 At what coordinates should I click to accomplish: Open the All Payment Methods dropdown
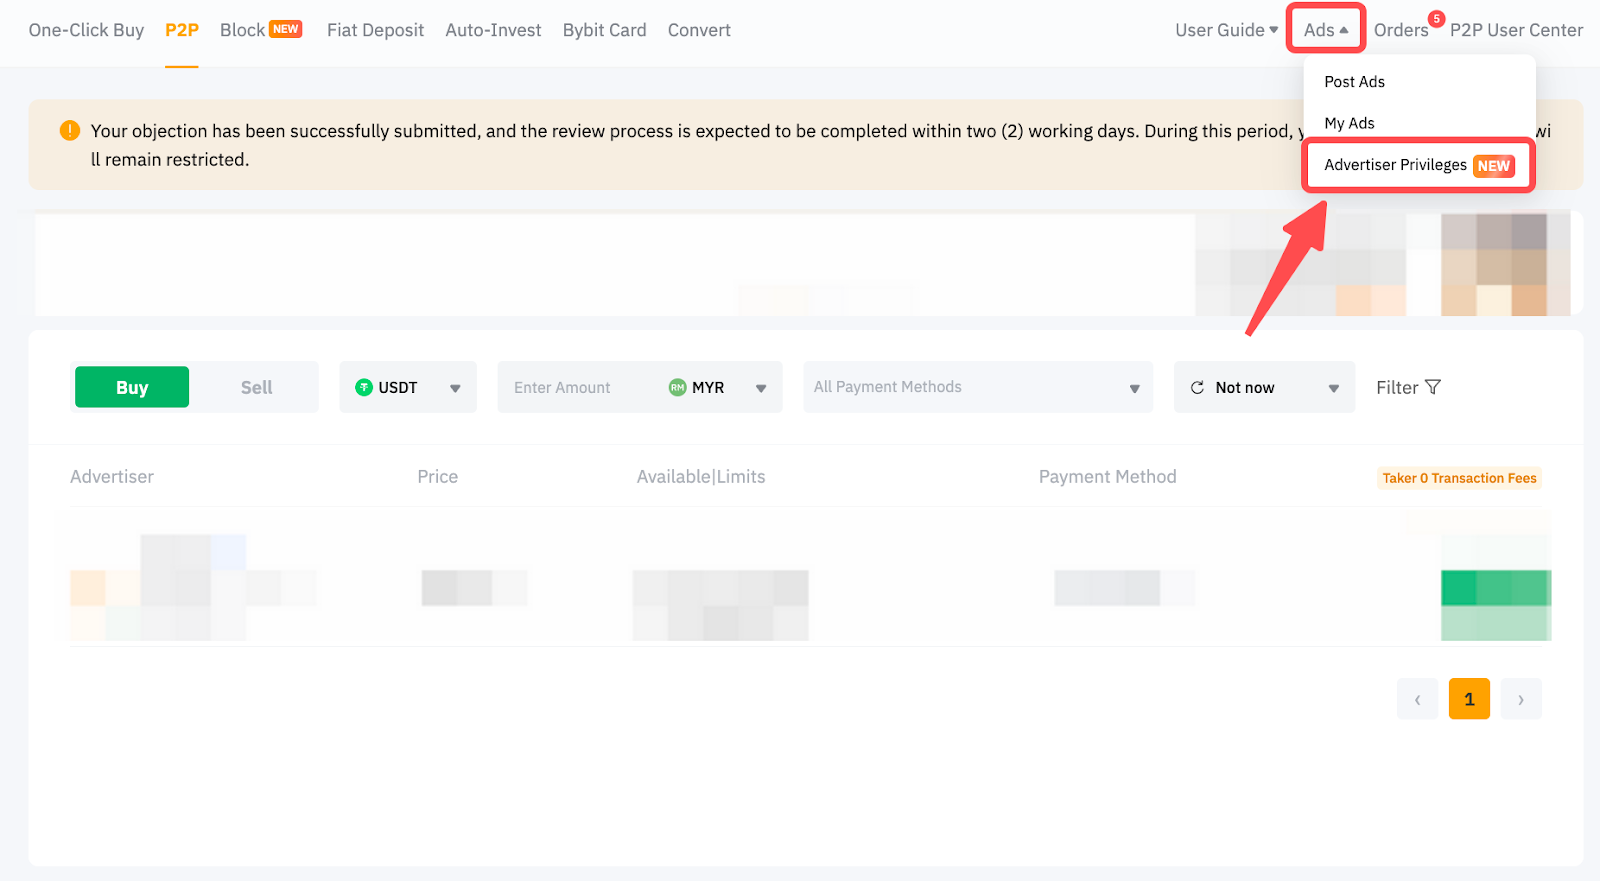tap(977, 387)
